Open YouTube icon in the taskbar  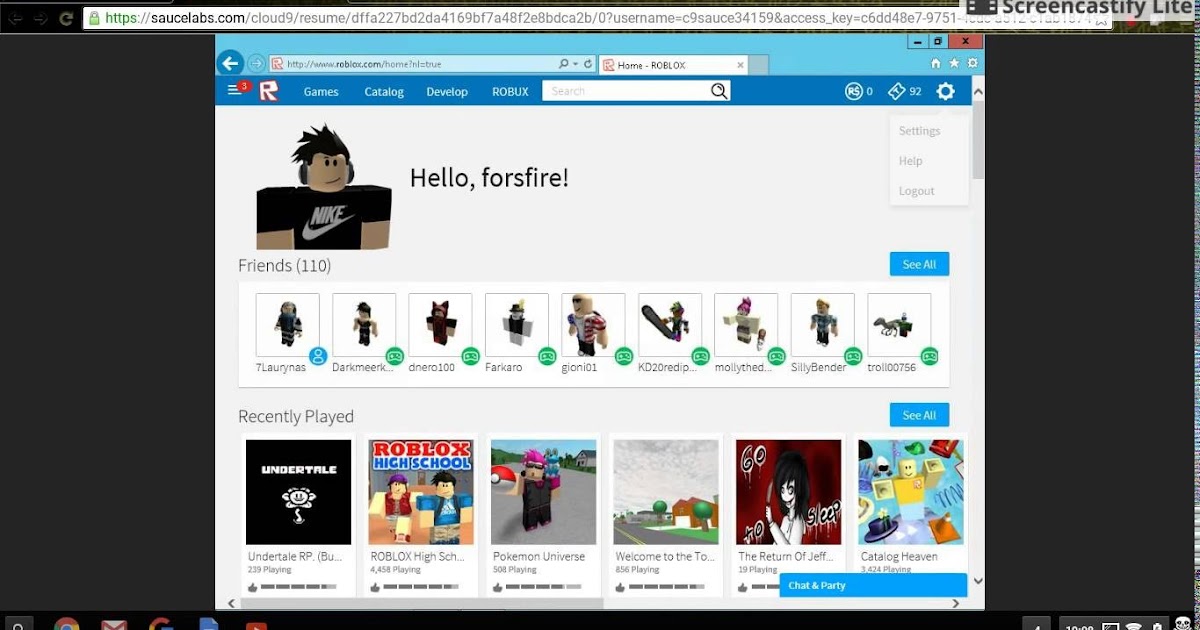click(x=255, y=626)
